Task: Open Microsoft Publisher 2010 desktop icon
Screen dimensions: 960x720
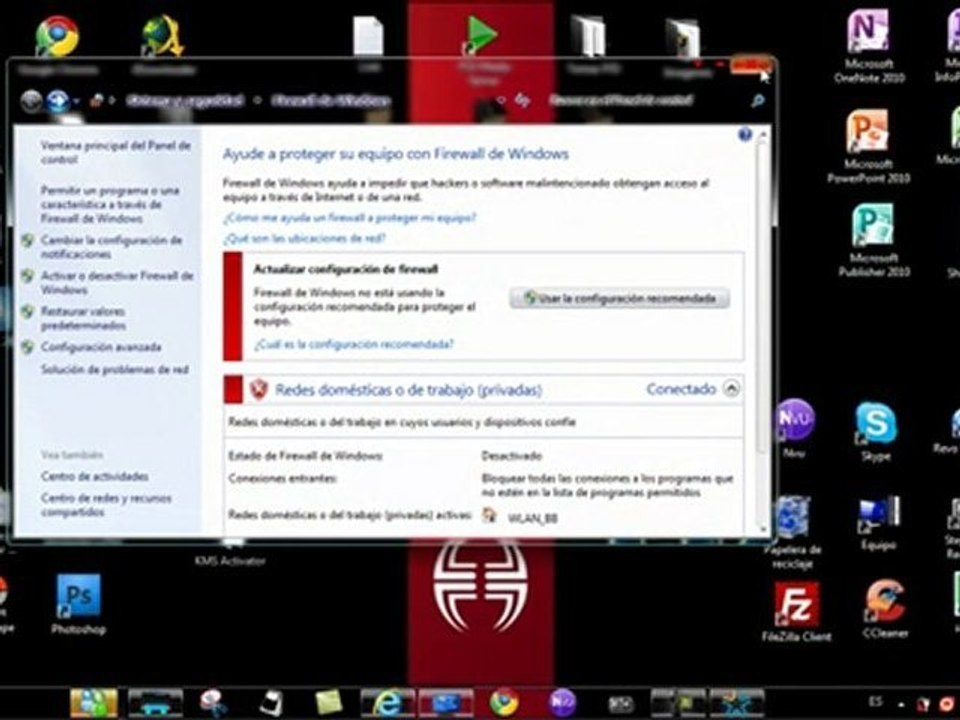Action: (x=873, y=240)
